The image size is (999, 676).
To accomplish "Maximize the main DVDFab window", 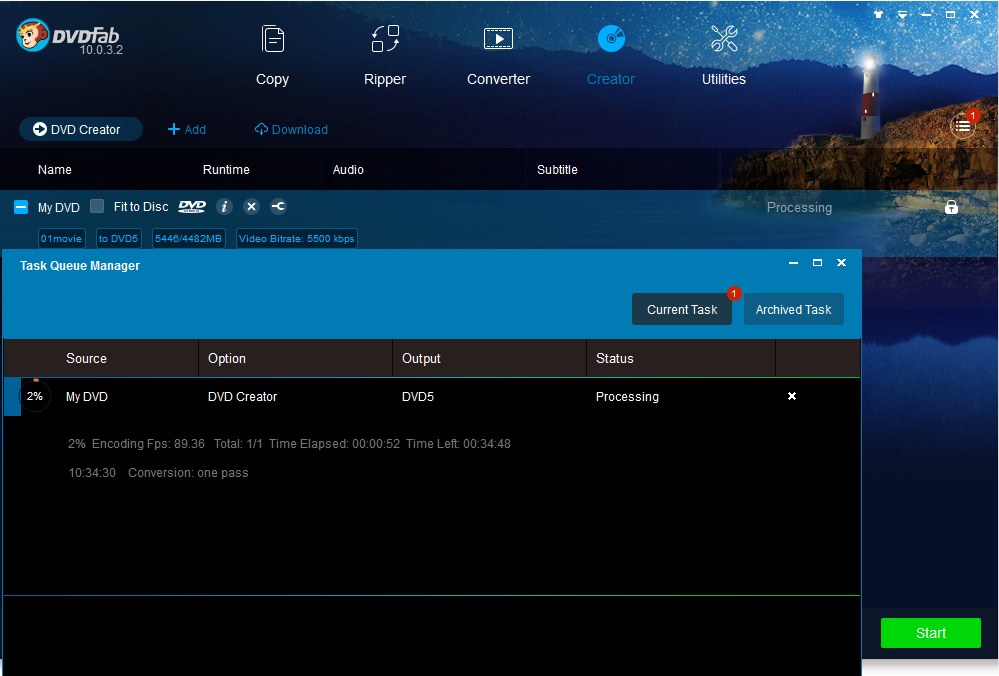I will pos(951,14).
